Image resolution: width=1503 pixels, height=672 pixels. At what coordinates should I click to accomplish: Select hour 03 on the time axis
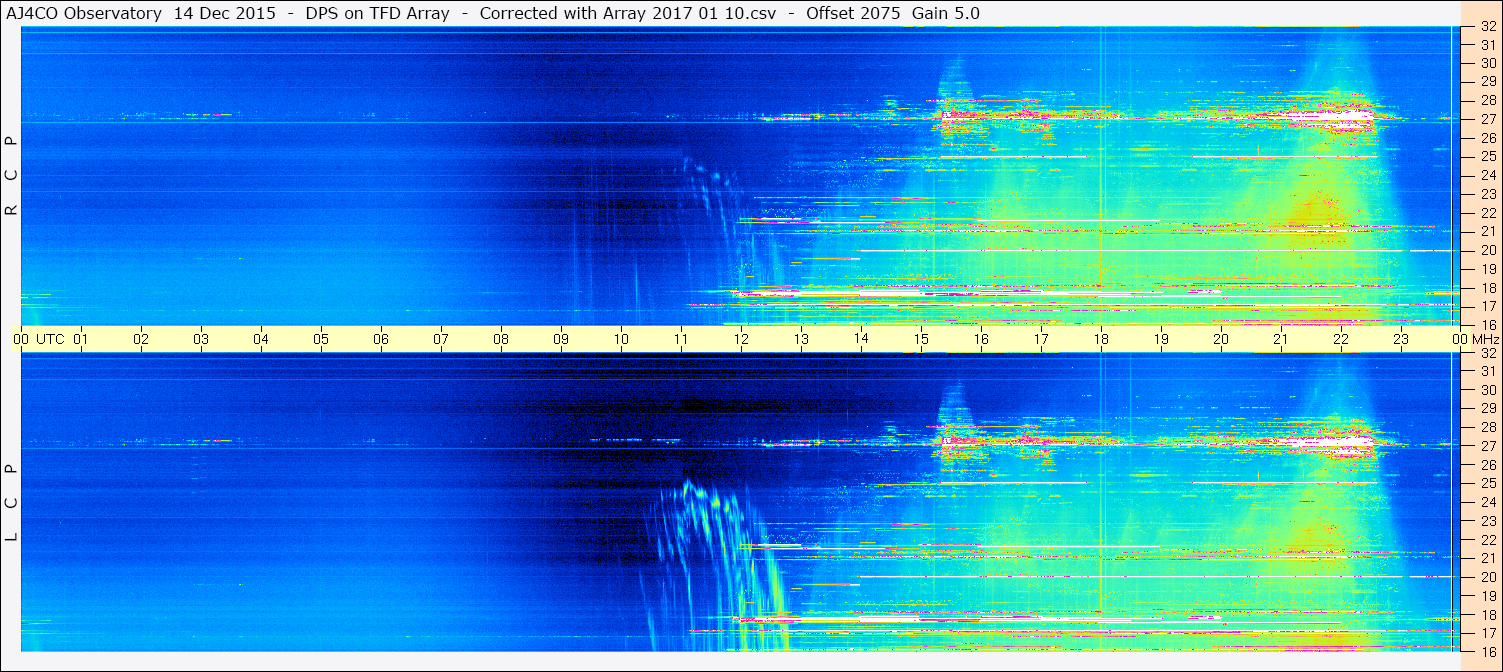201,339
